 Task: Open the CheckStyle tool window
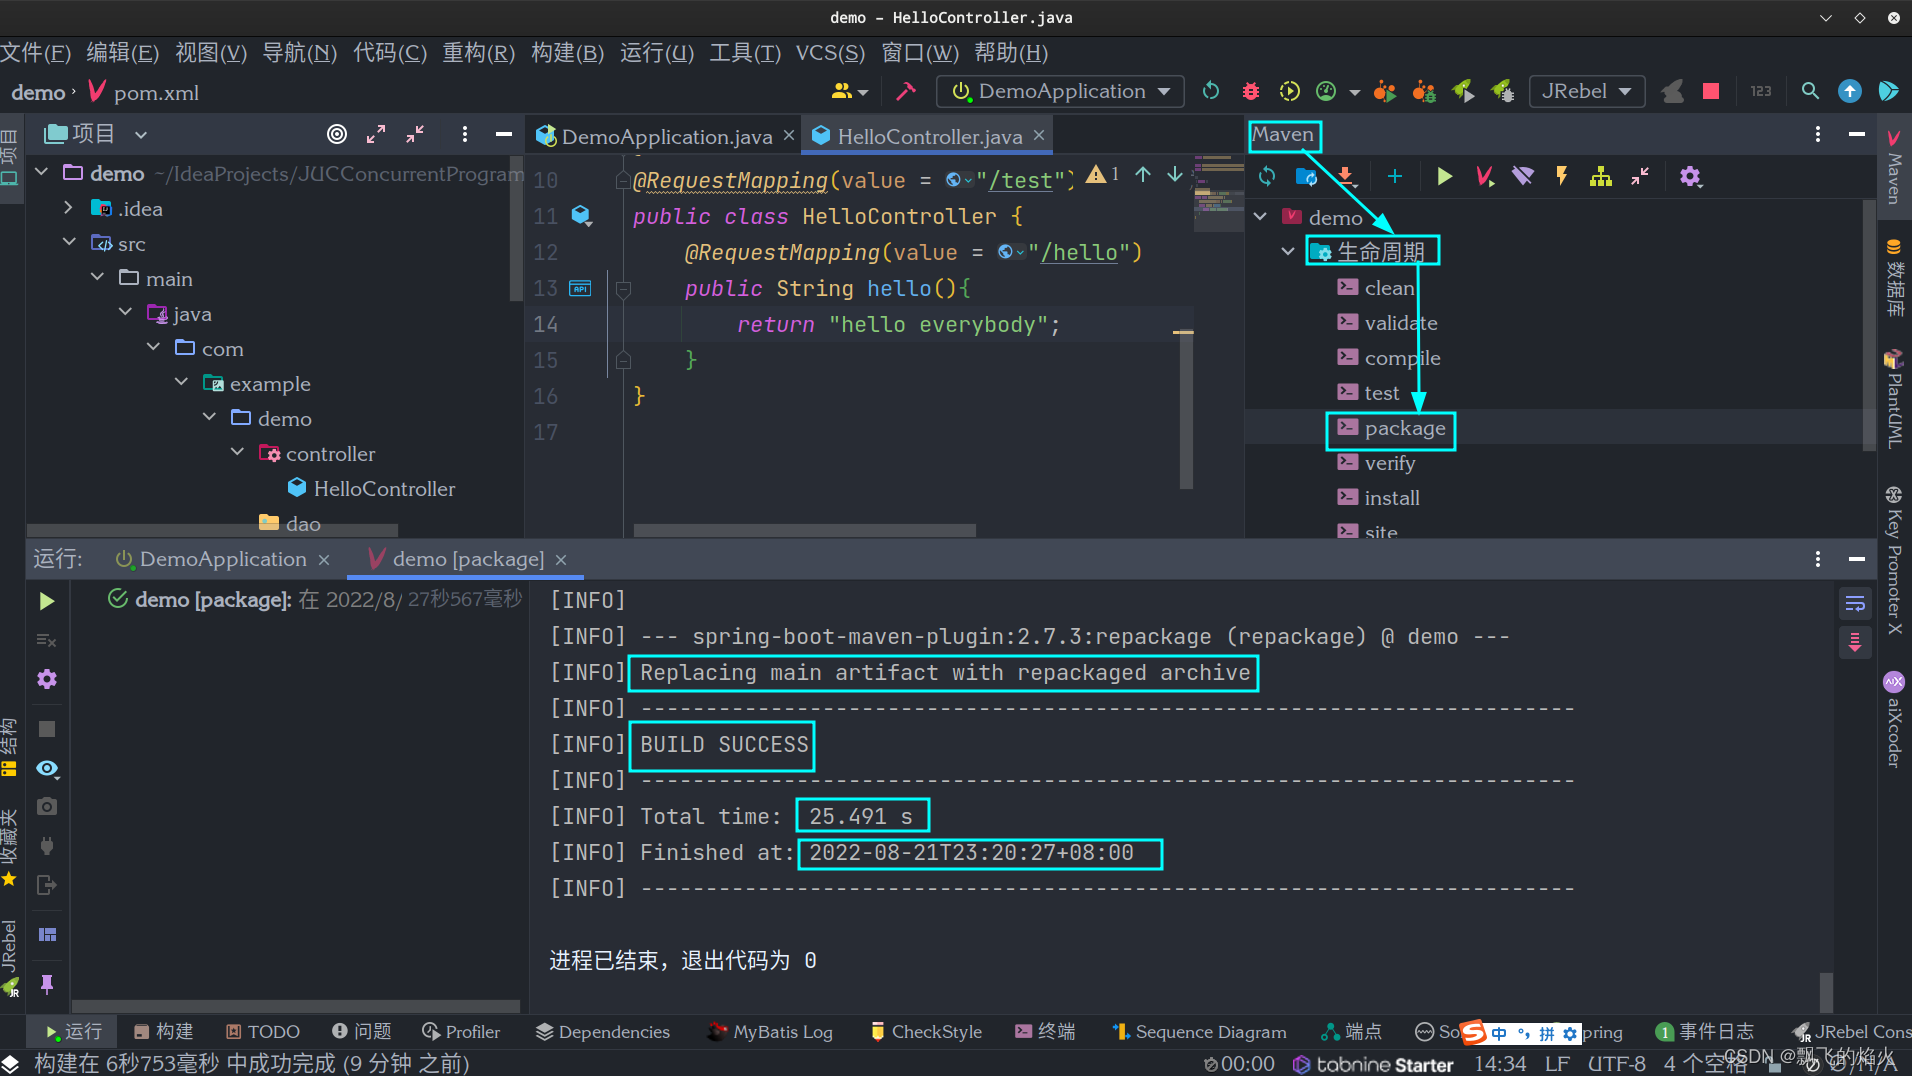(x=925, y=1031)
